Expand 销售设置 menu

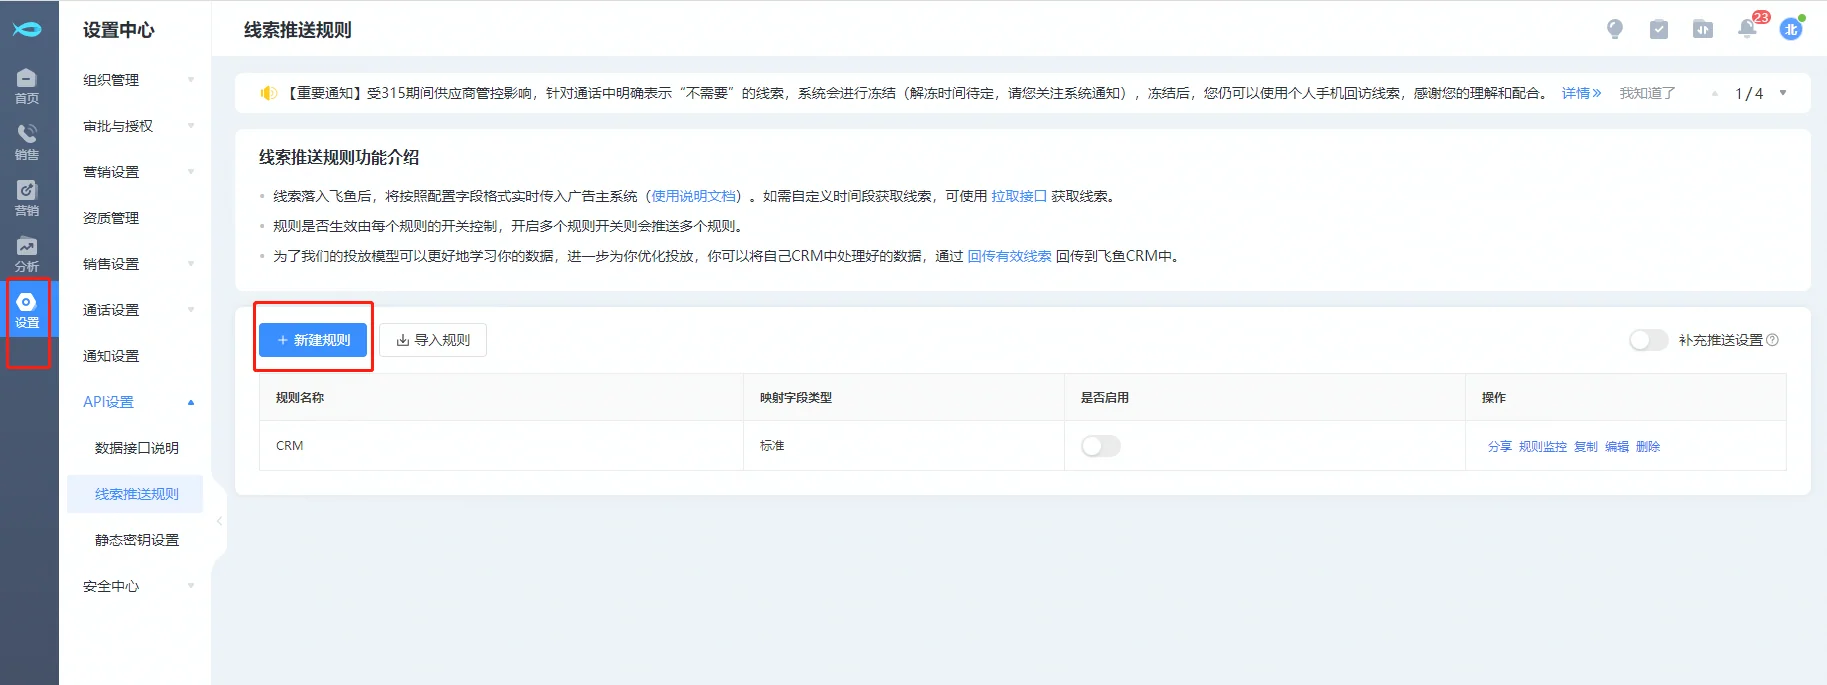(x=139, y=264)
